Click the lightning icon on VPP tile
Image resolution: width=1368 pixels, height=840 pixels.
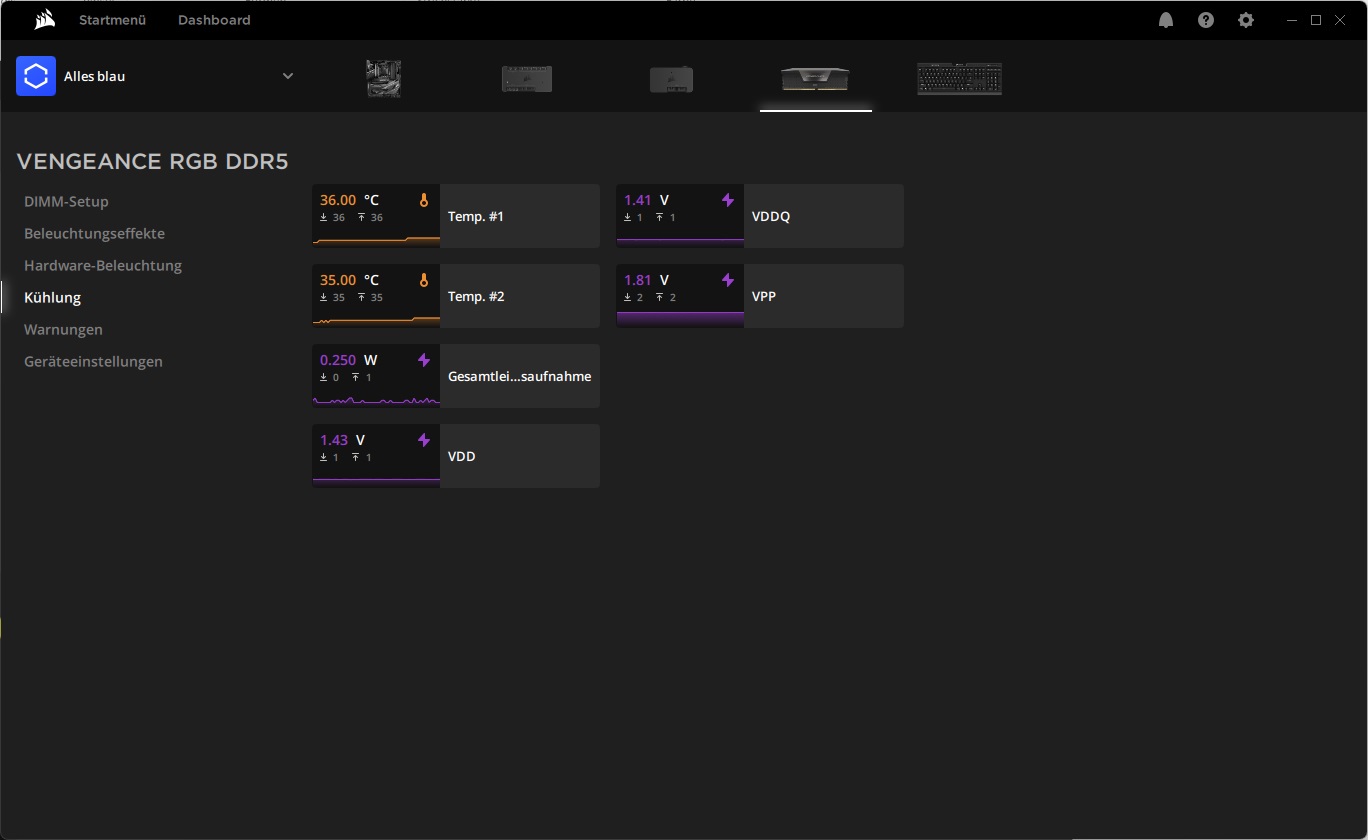728,280
